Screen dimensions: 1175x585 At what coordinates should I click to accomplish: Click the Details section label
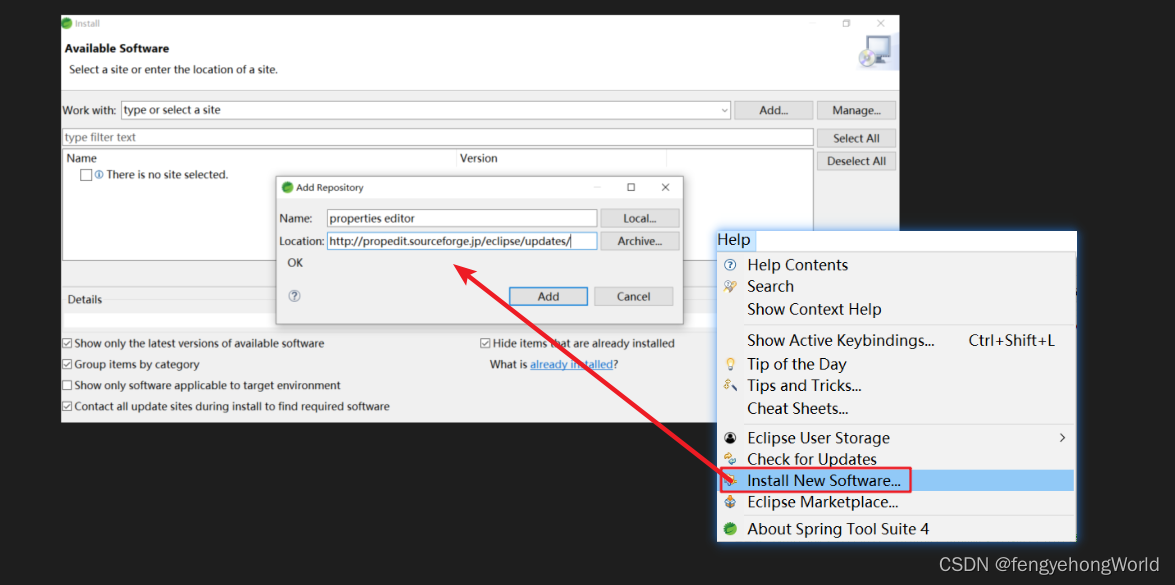pos(85,299)
